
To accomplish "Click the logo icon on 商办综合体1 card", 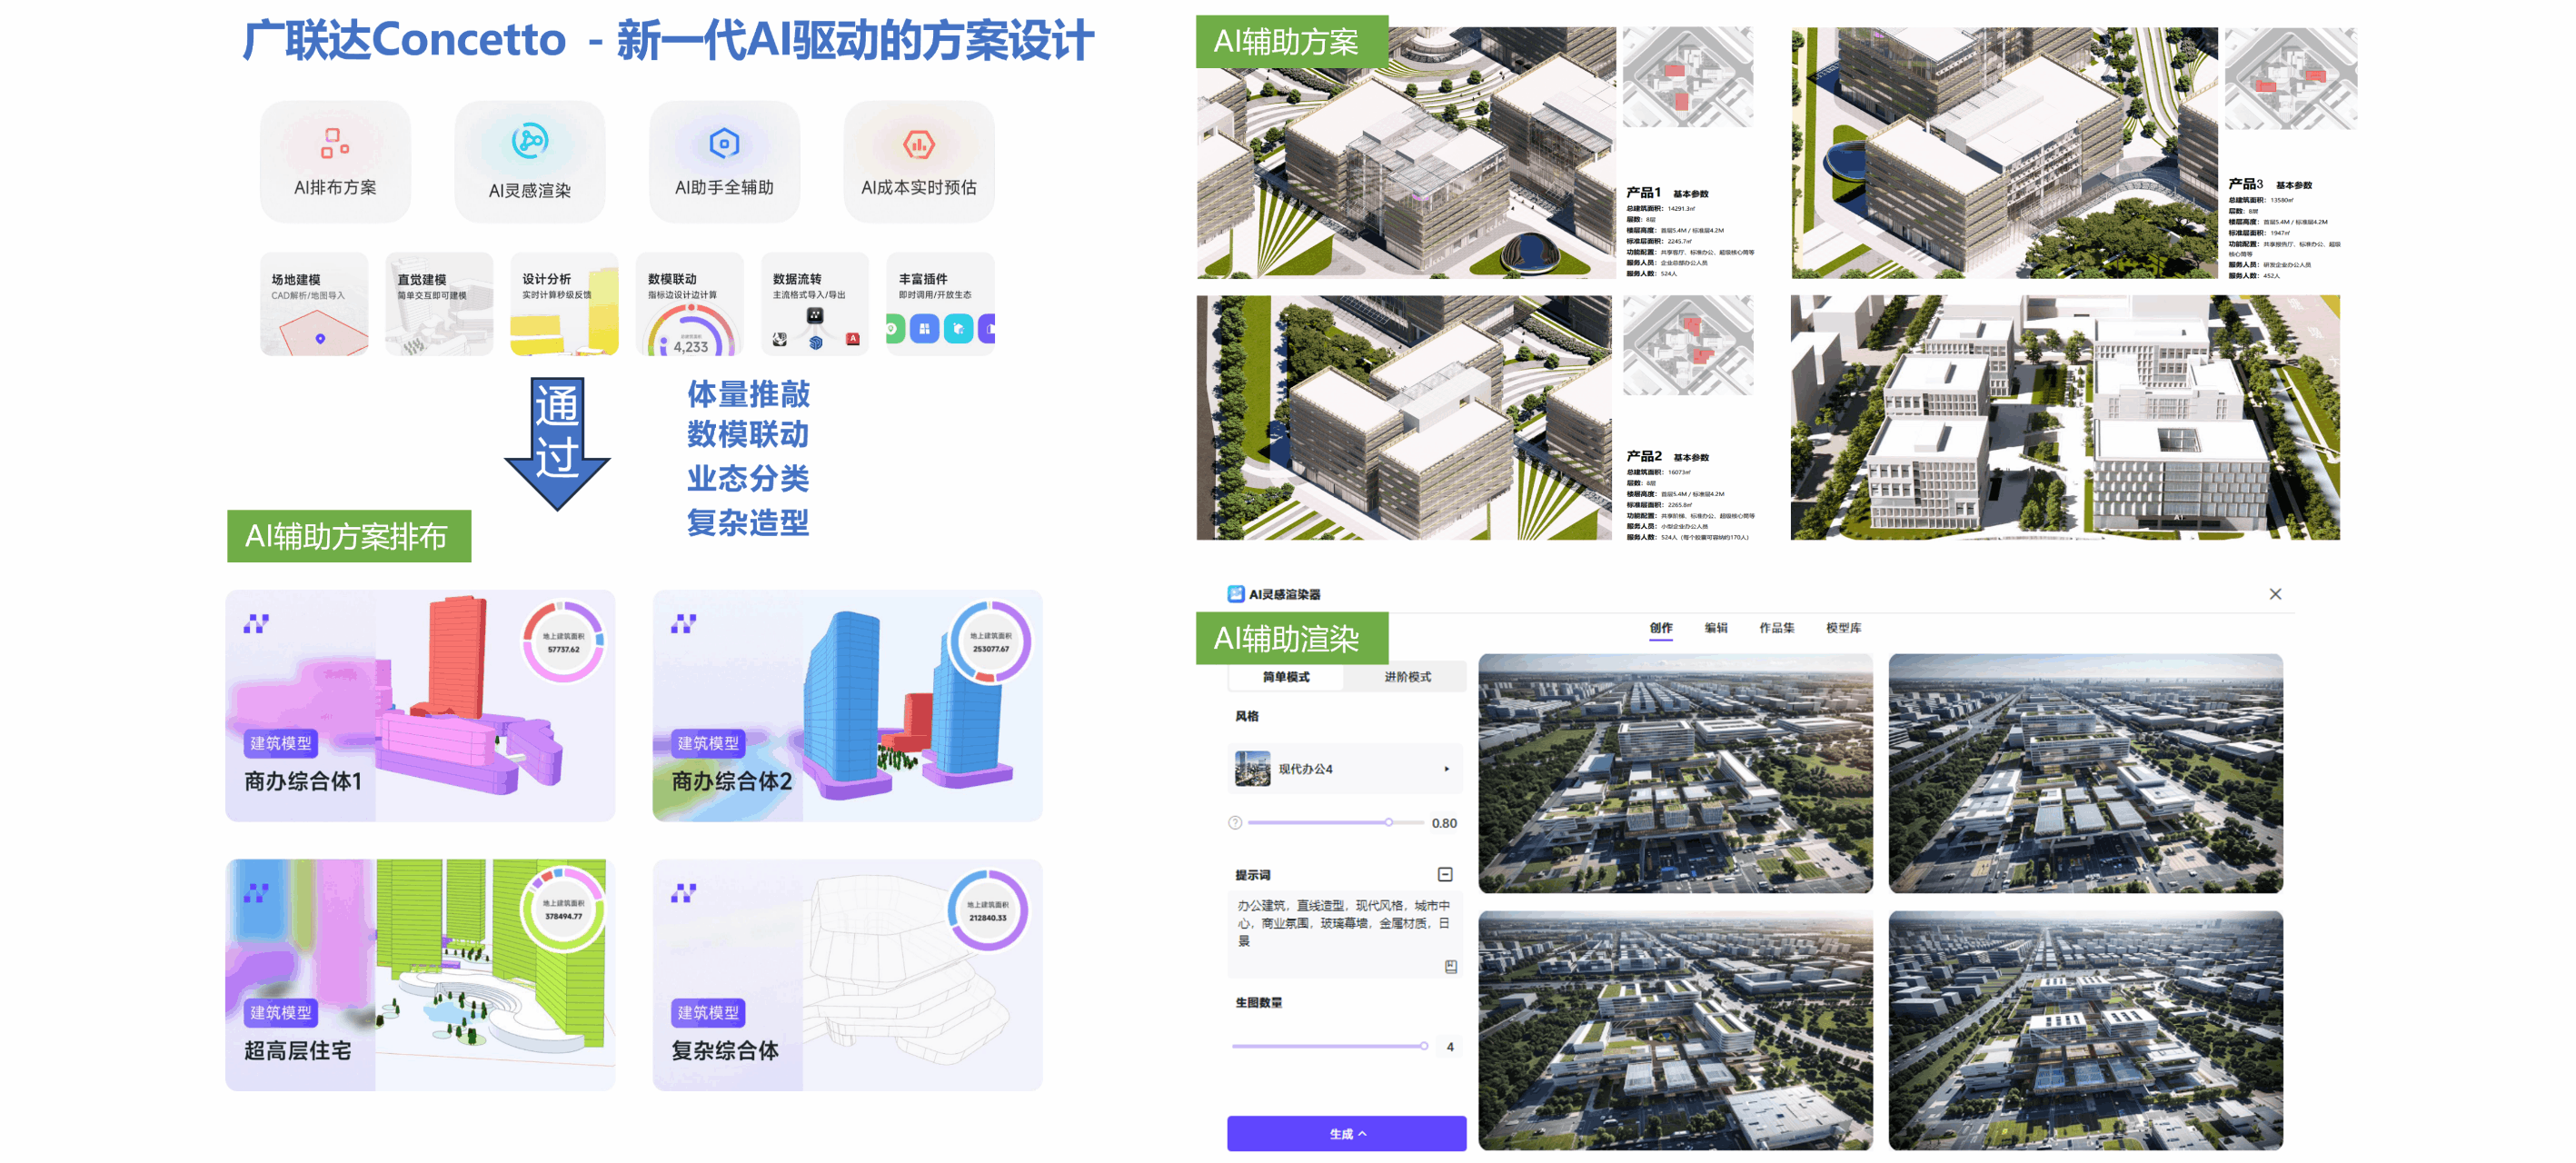I will (x=256, y=624).
